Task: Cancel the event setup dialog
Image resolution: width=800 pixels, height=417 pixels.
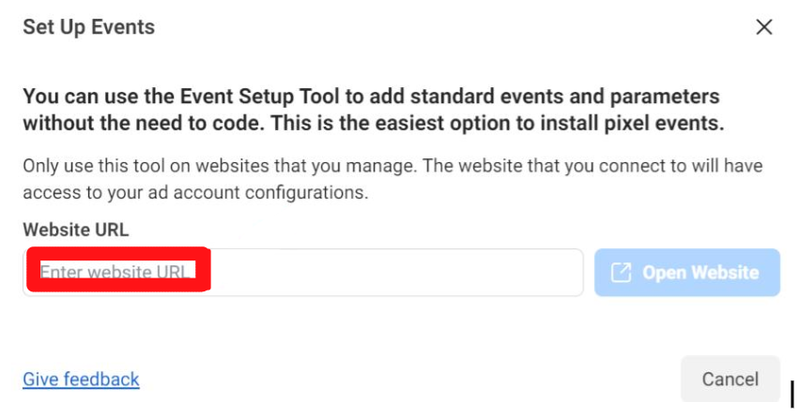Action: pyautogui.click(x=729, y=379)
